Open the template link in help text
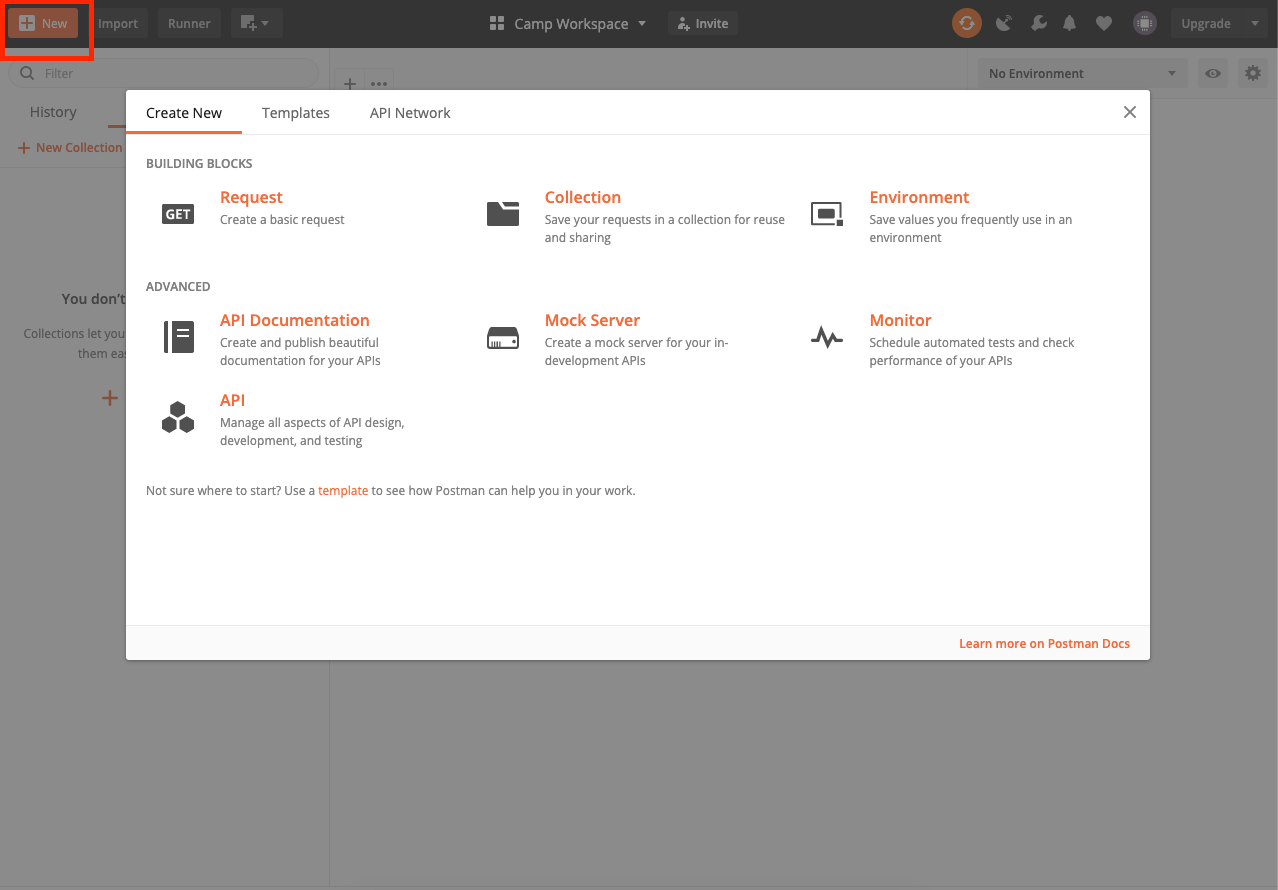The width and height of the screenshot is (1278, 890). click(x=343, y=491)
